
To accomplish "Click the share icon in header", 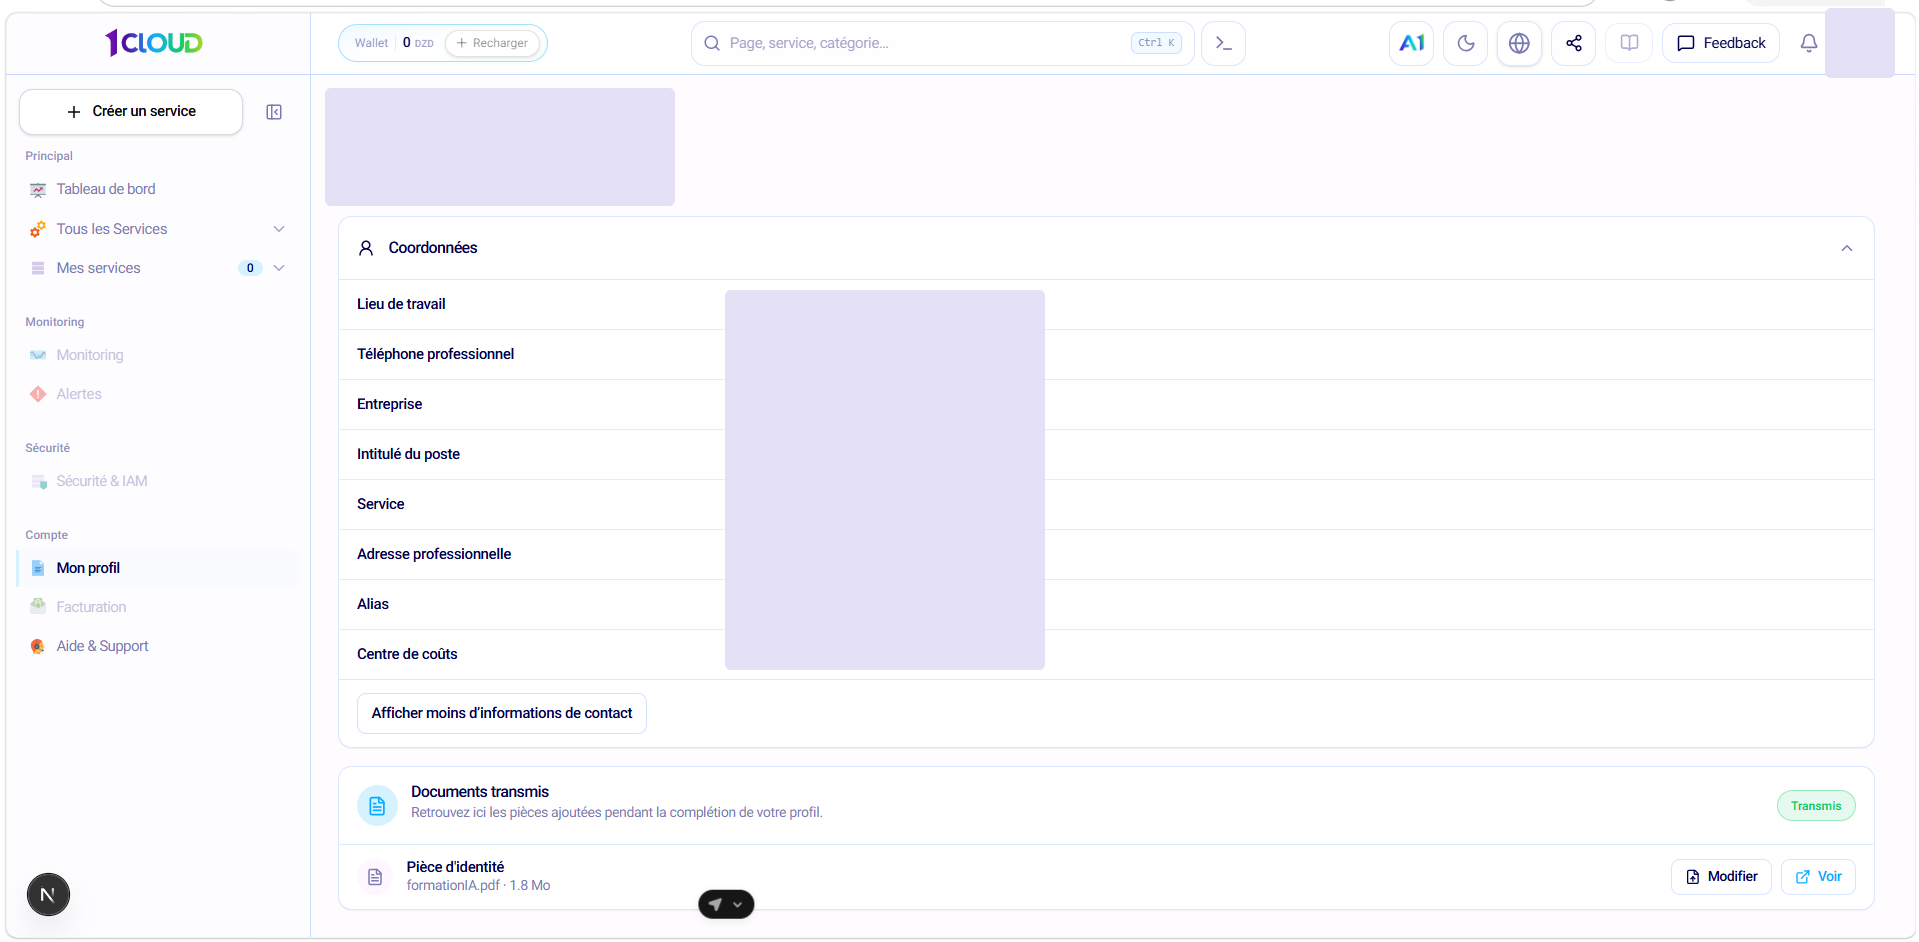I will (1573, 43).
